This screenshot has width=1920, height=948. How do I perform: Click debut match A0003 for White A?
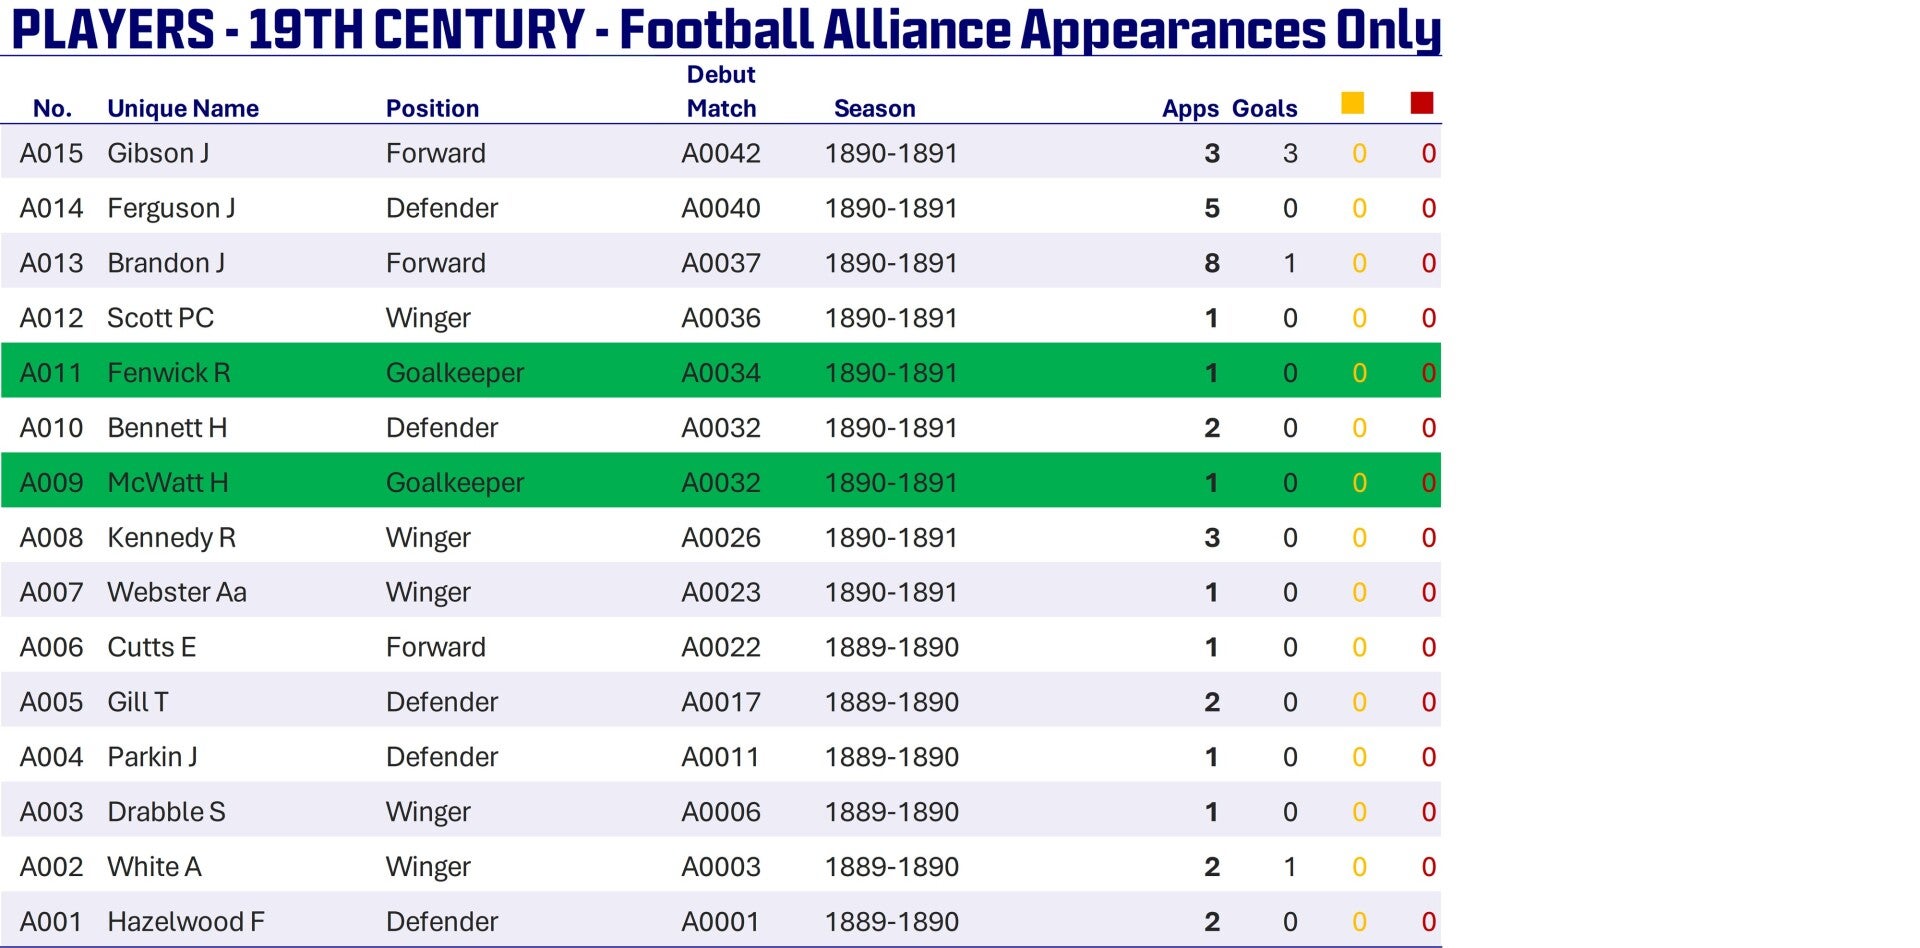[721, 866]
